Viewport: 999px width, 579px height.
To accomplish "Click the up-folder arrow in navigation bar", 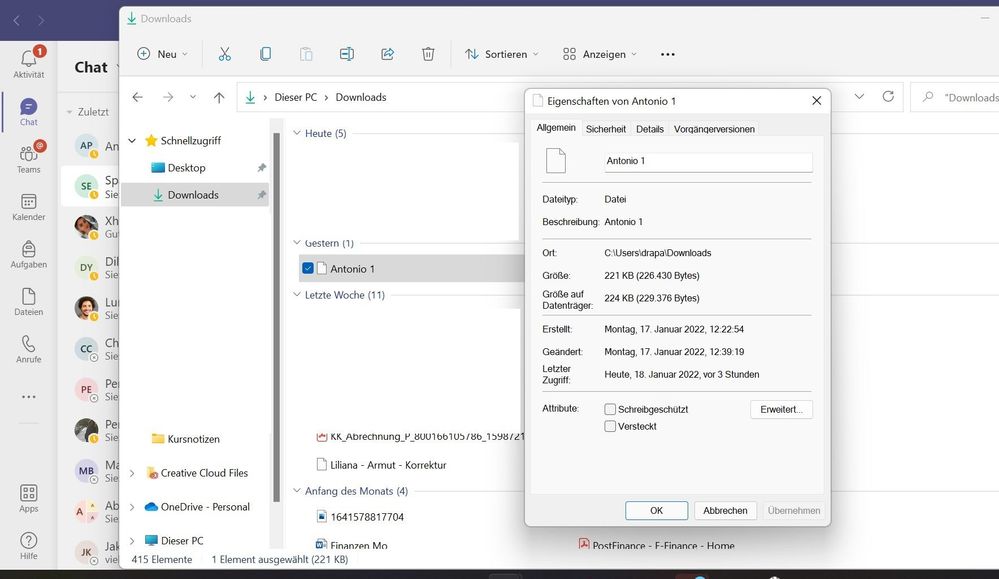I will pos(219,97).
